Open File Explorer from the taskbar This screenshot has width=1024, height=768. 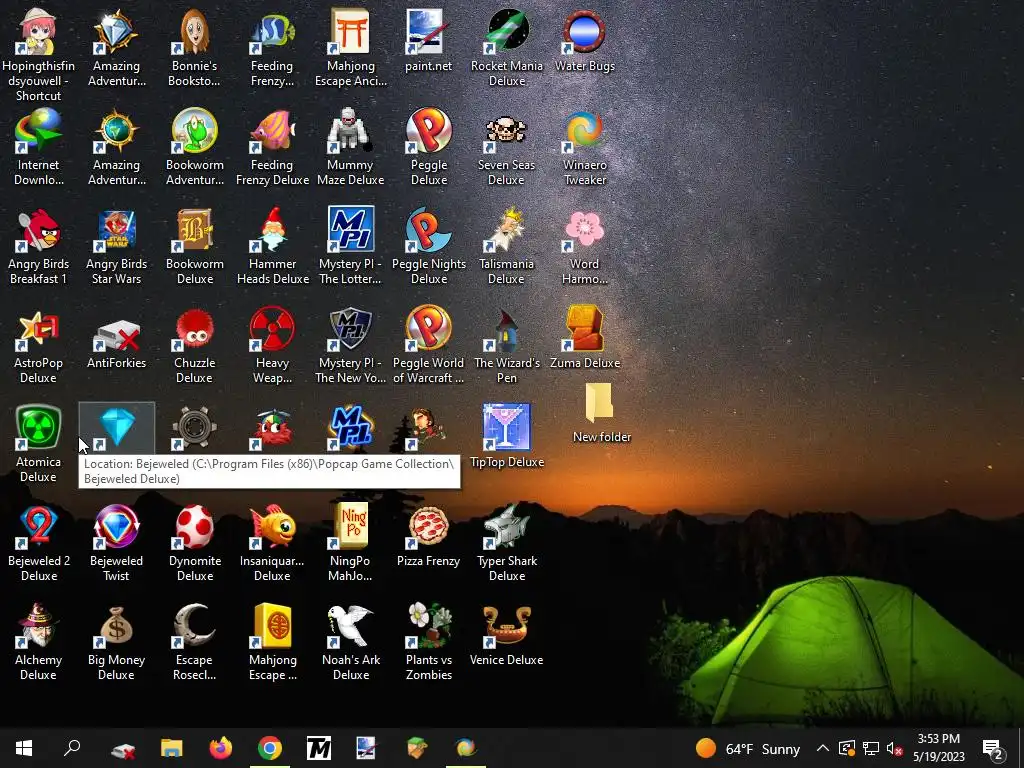pos(172,748)
